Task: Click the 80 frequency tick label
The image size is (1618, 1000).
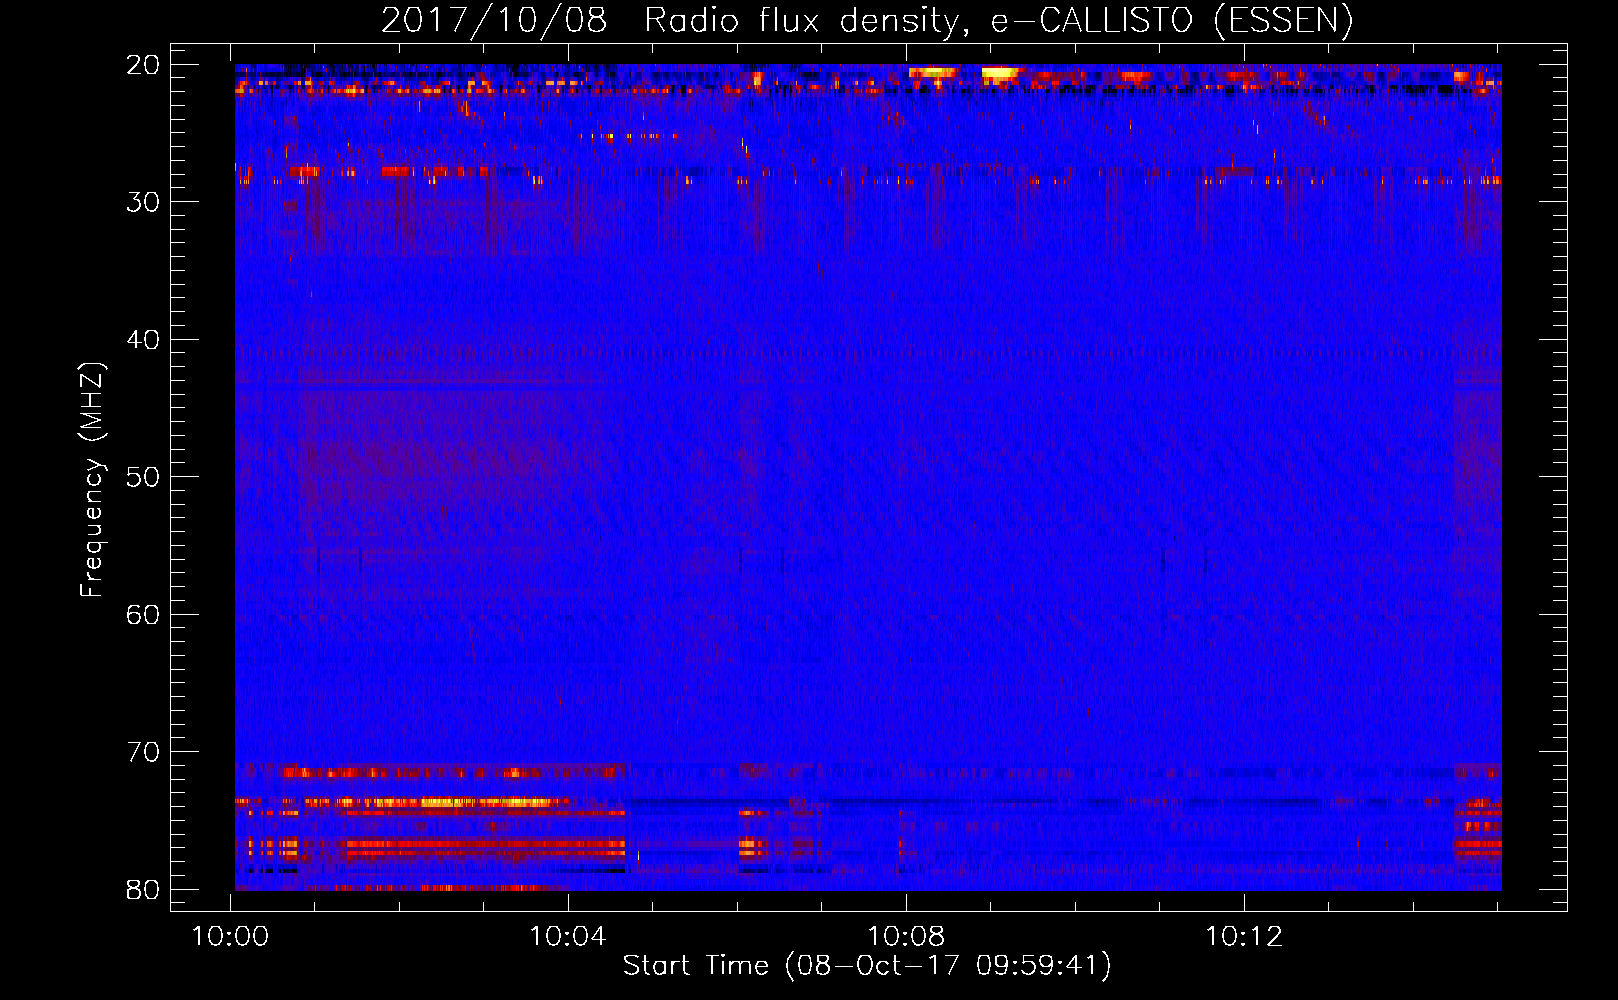Action: click(144, 890)
